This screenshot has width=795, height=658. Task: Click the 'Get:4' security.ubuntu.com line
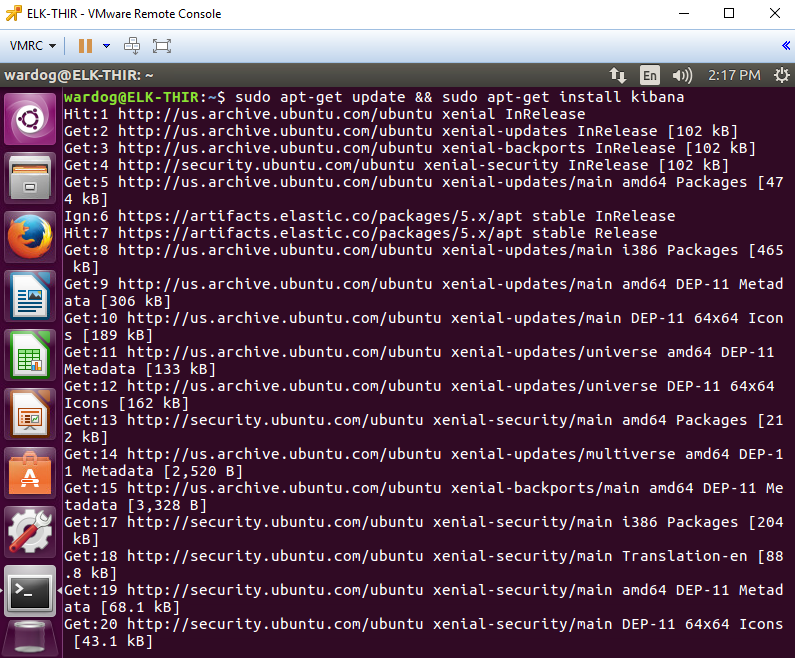(396, 165)
